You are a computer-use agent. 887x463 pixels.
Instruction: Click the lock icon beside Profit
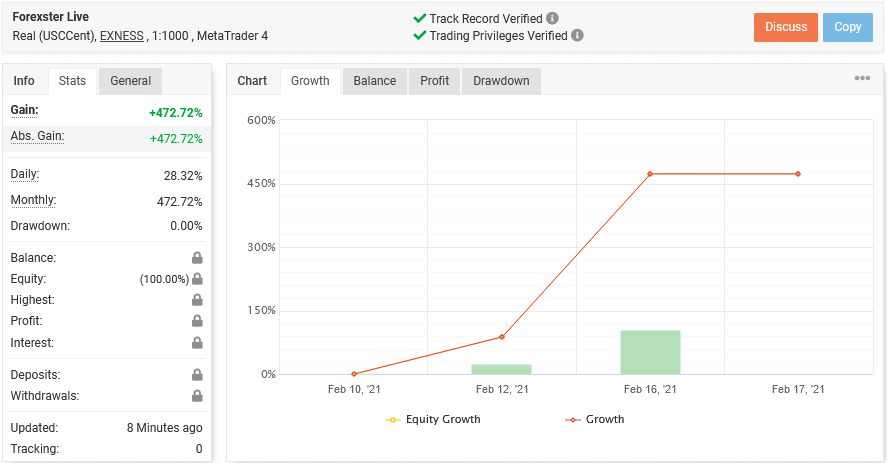click(197, 321)
